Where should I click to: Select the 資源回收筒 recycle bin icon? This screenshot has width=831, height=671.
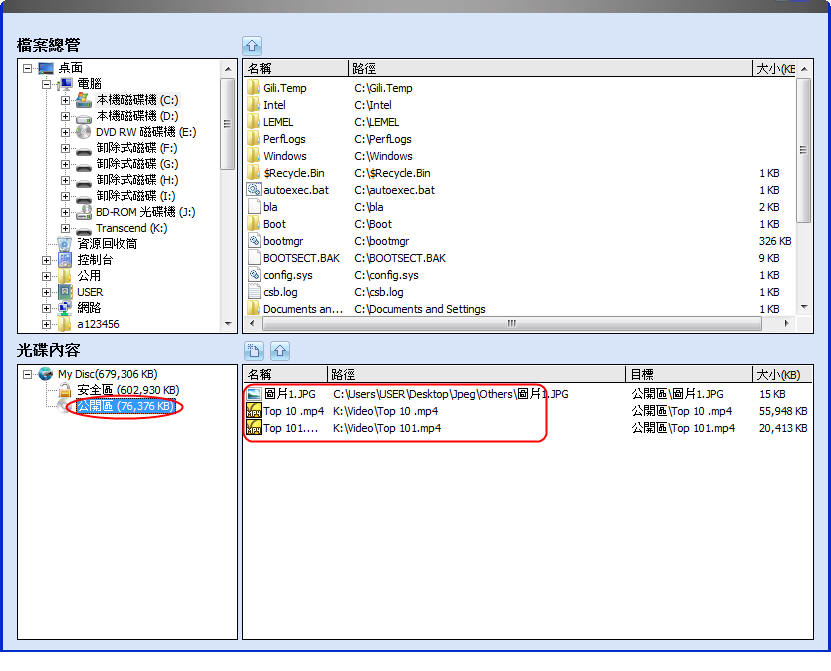(x=65, y=244)
